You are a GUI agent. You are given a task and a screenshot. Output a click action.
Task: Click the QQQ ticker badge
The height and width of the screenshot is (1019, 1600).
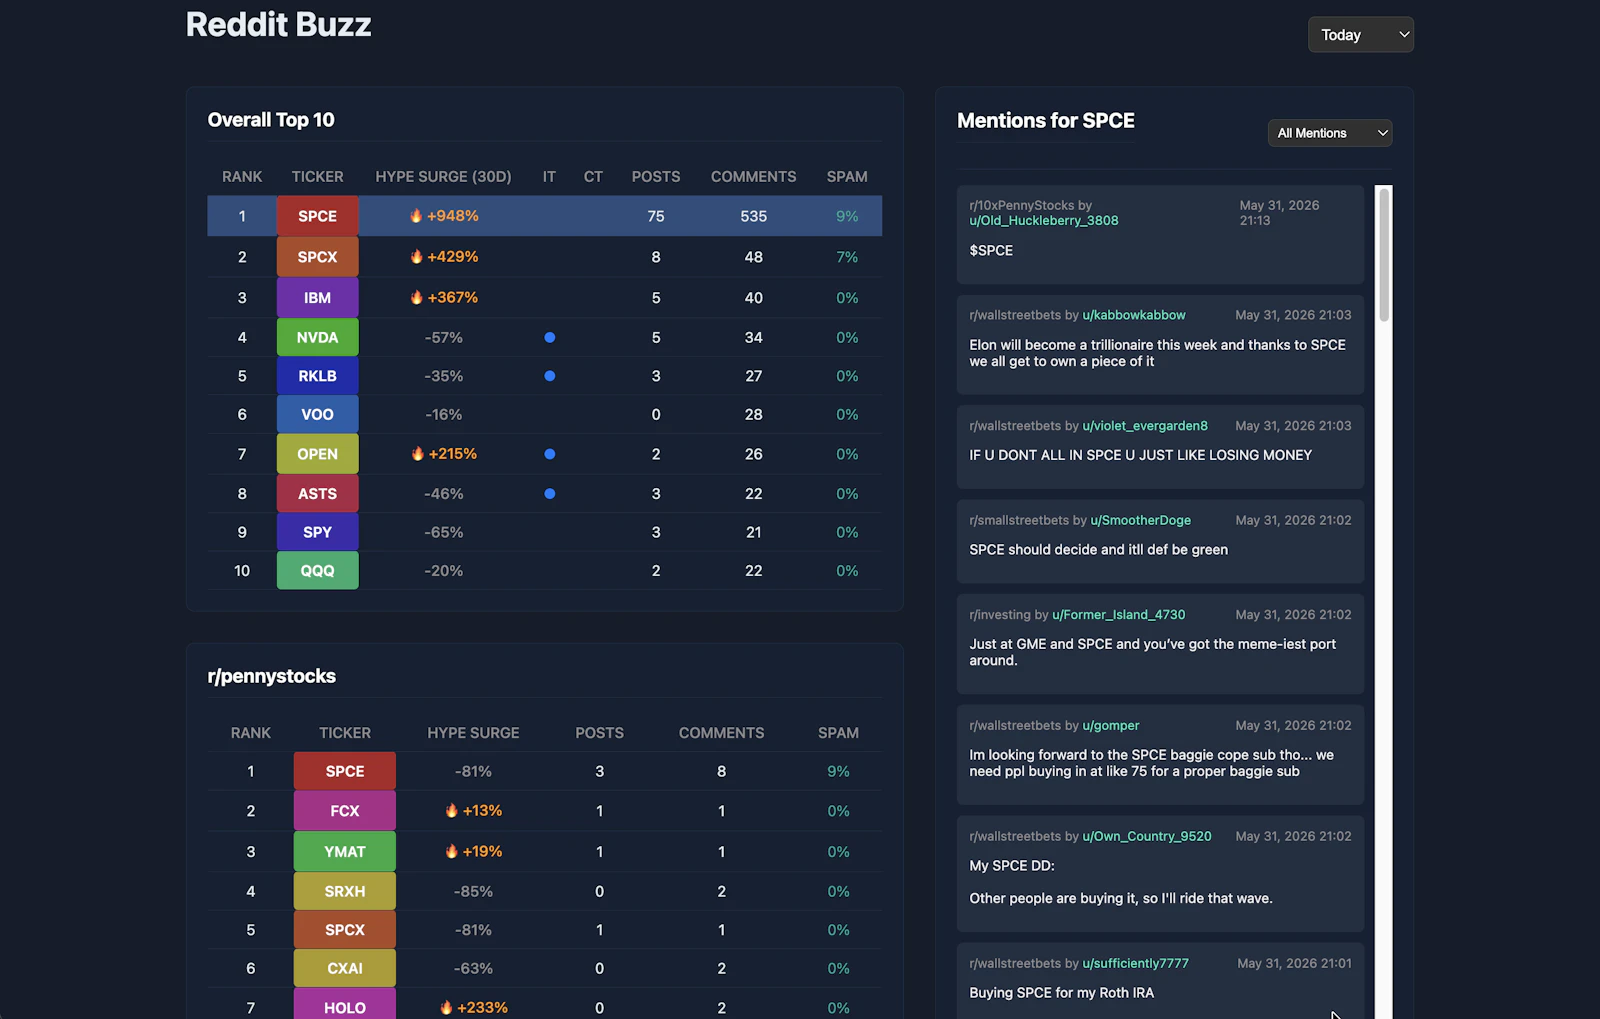(317, 571)
